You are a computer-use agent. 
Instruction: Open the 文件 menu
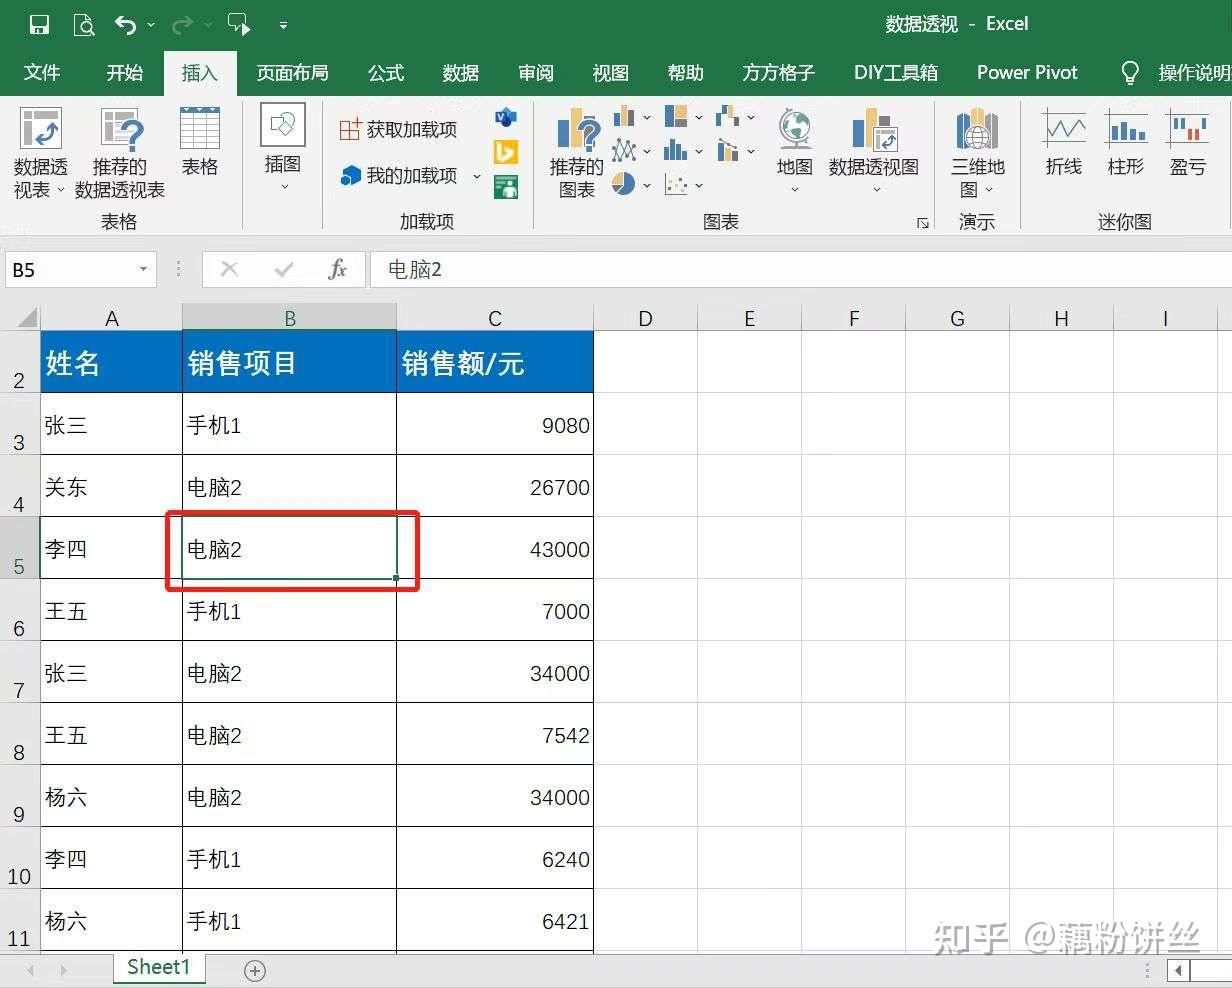[42, 73]
